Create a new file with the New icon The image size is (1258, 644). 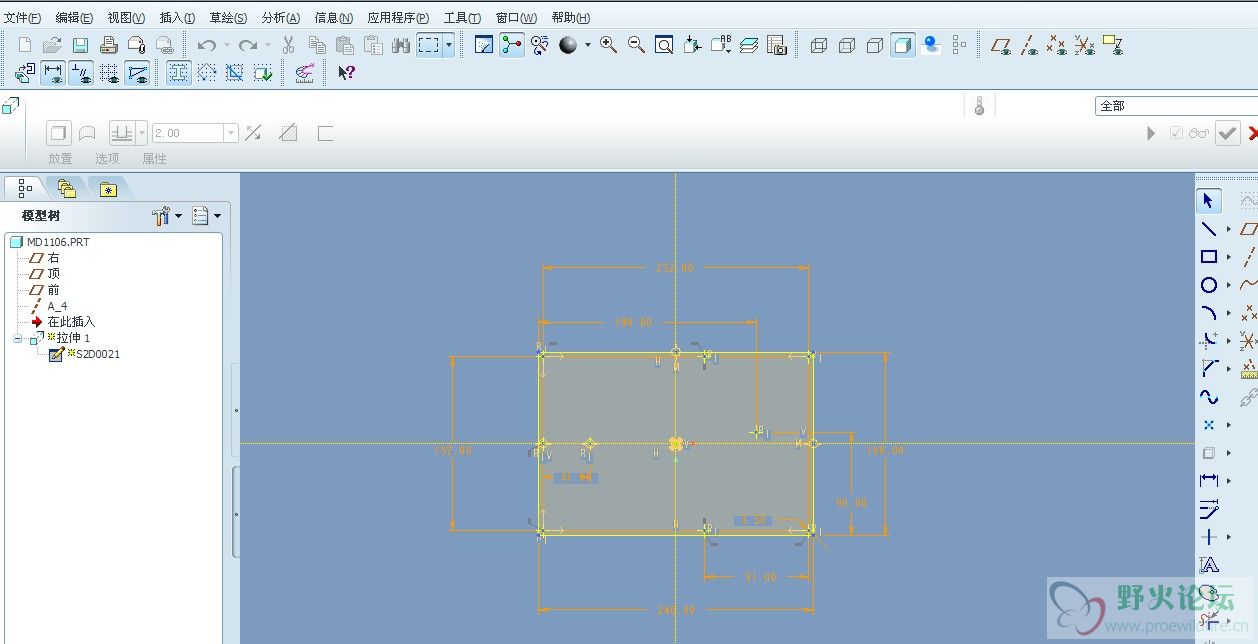click(25, 45)
